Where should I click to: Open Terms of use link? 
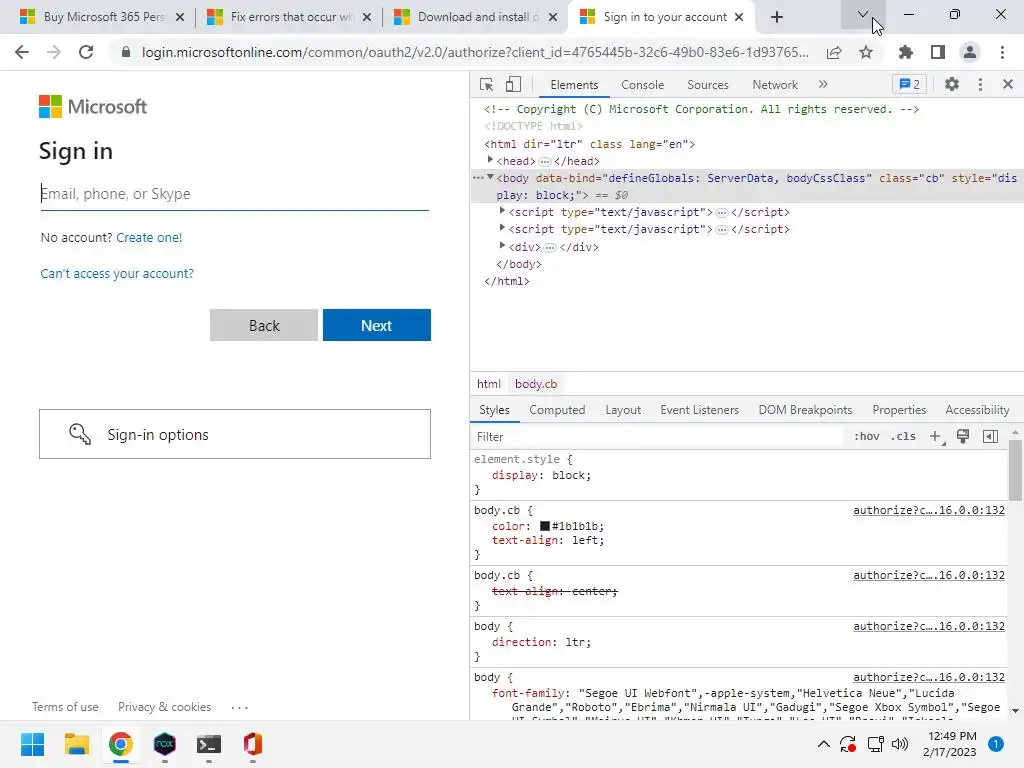(65, 707)
